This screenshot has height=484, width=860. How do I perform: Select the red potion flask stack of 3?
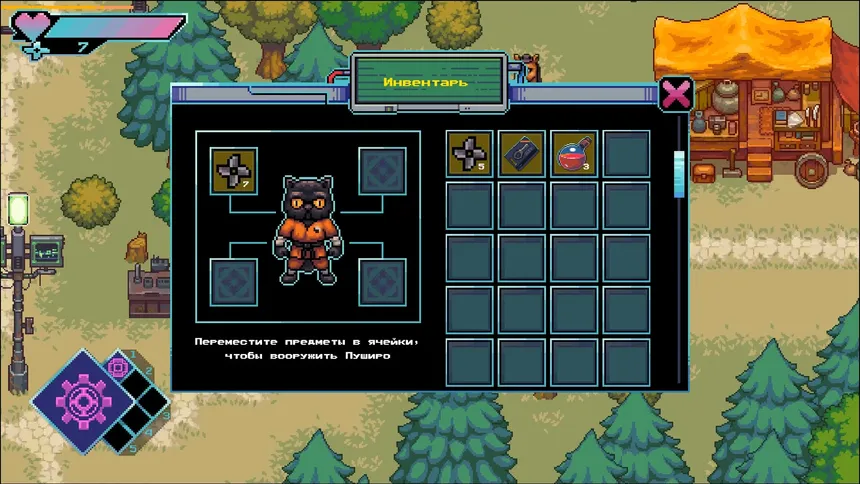point(574,154)
